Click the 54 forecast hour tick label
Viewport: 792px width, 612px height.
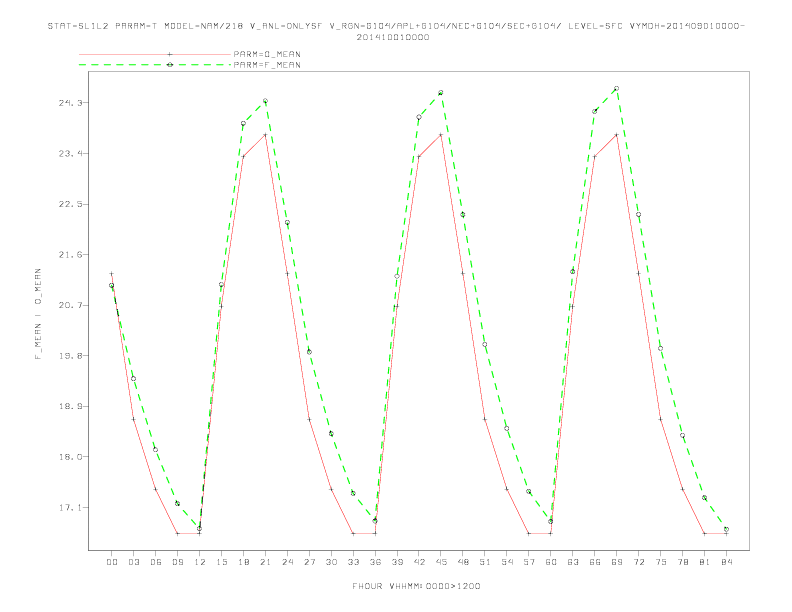point(507,562)
